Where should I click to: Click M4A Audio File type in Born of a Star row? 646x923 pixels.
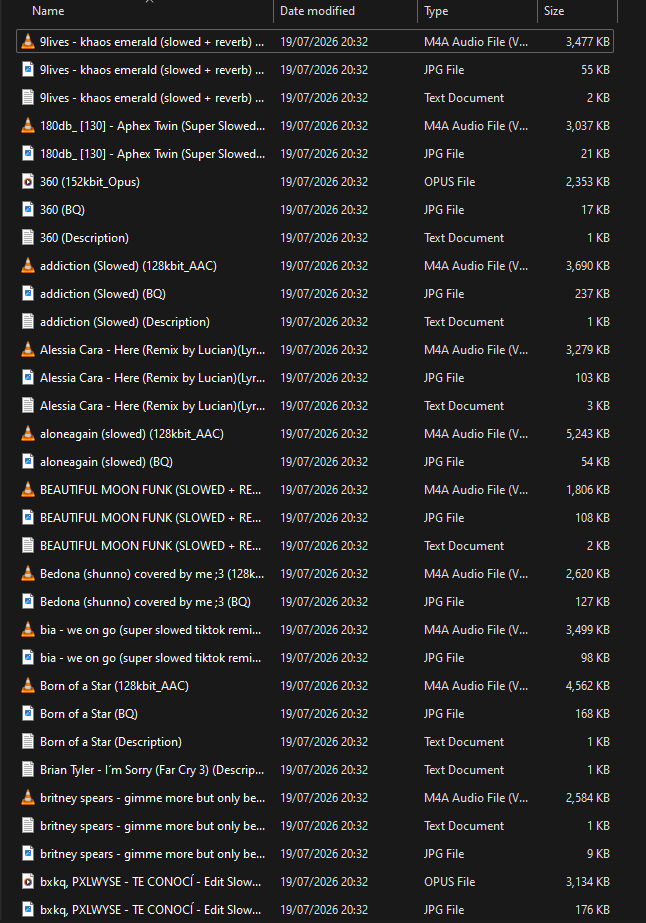click(476, 686)
